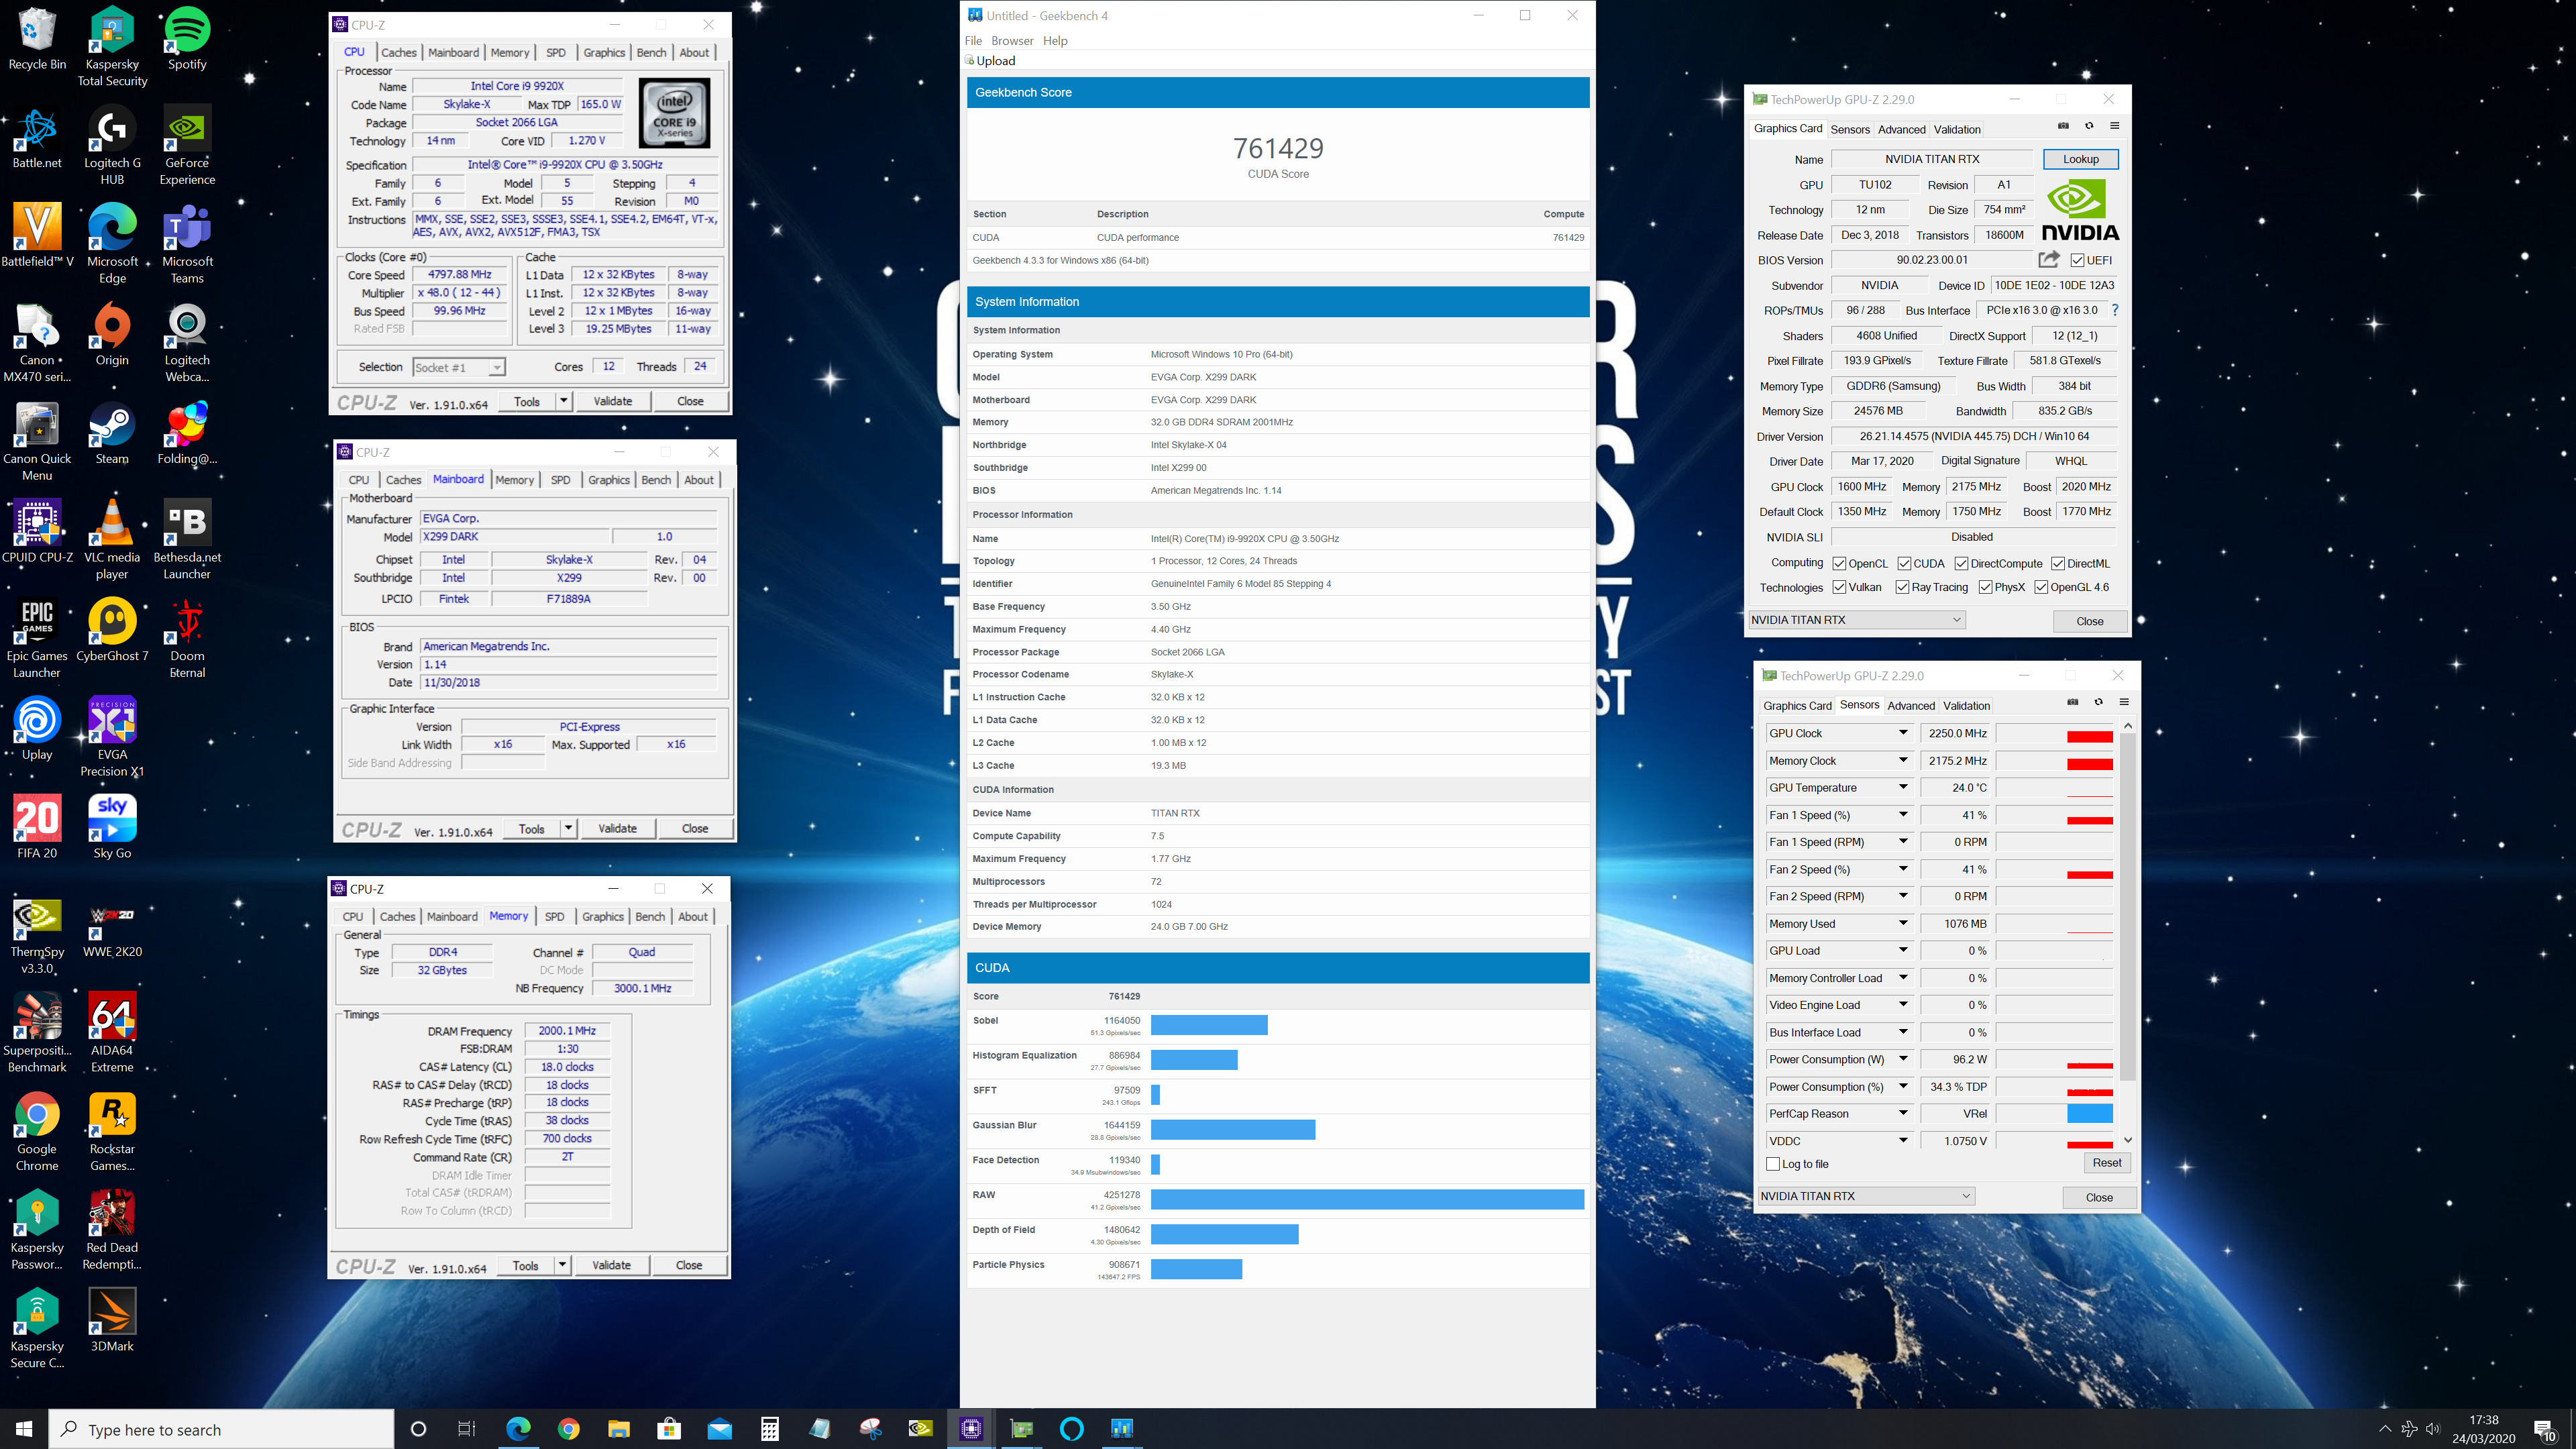The height and width of the screenshot is (1449, 2576).
Task: Expand the GPU Clock sensor dropdown
Action: point(1903,733)
